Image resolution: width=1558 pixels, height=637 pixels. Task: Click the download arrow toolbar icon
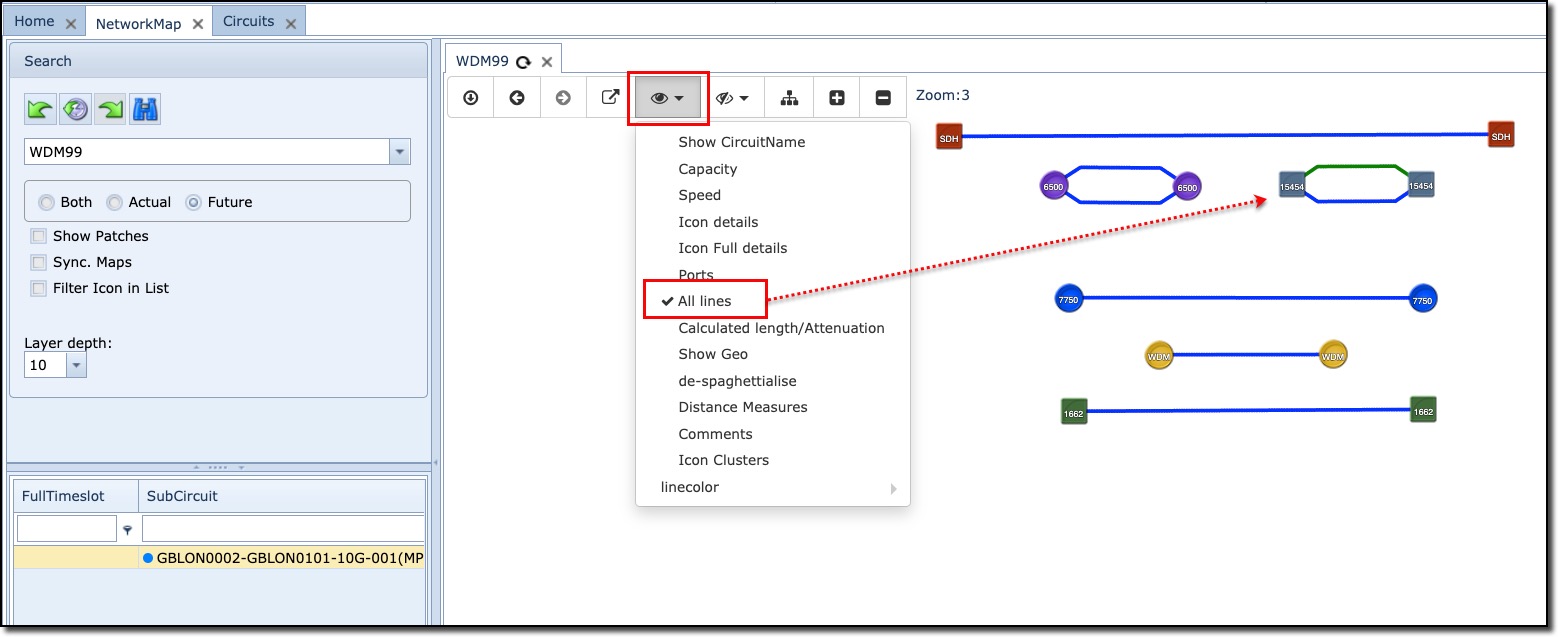[x=470, y=98]
